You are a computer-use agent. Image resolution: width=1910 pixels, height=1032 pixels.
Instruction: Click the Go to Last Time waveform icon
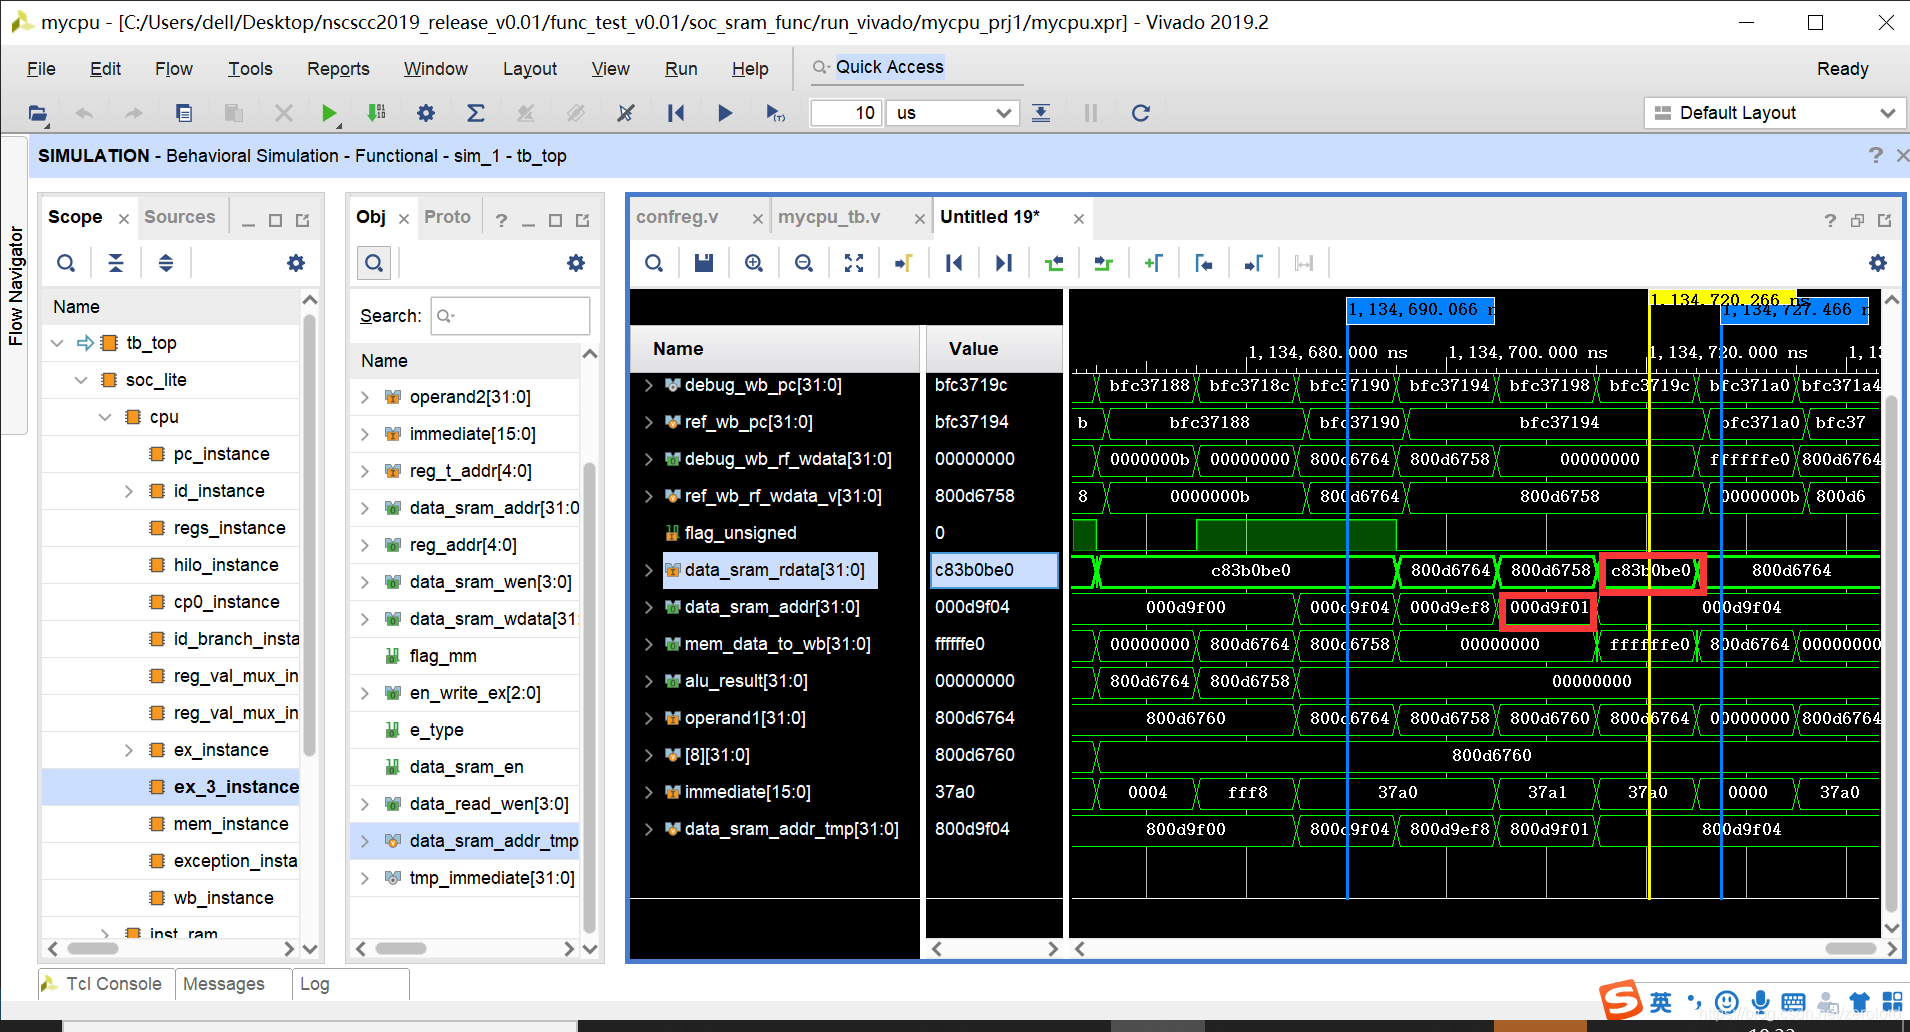[x=1004, y=263]
